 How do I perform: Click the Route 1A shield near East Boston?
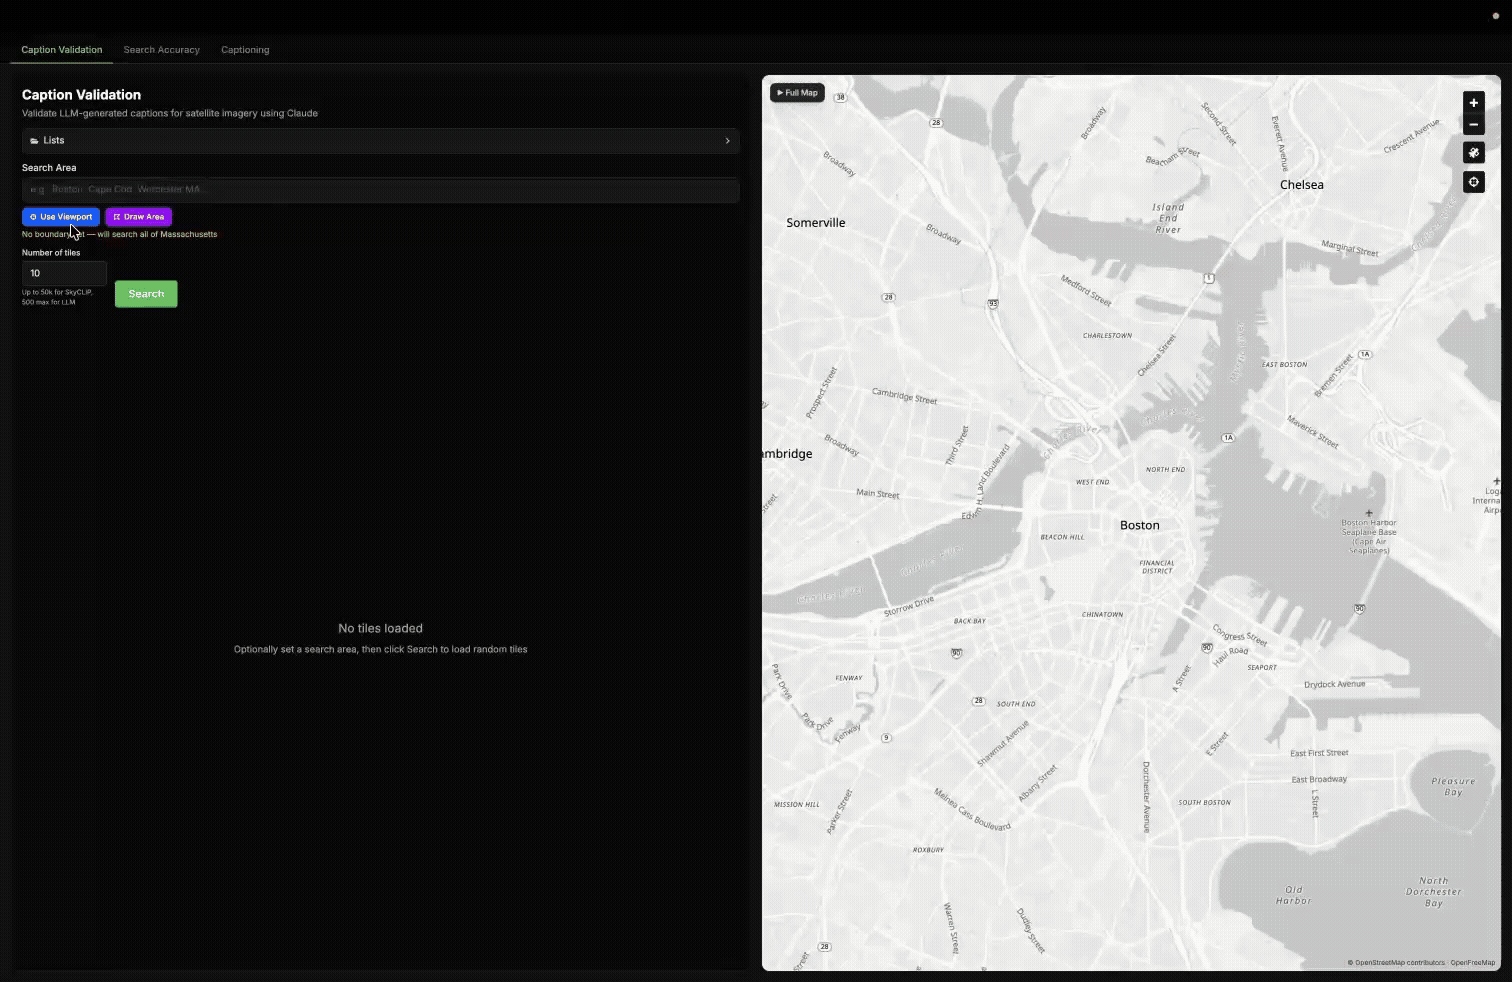click(1365, 355)
